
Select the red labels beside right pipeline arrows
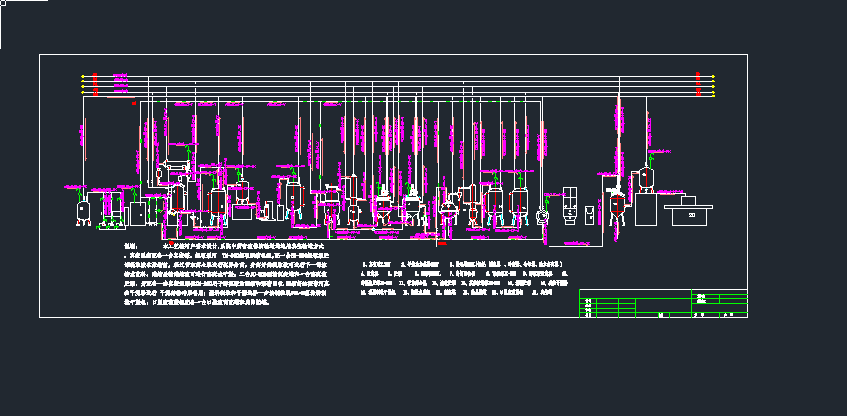click(x=699, y=86)
